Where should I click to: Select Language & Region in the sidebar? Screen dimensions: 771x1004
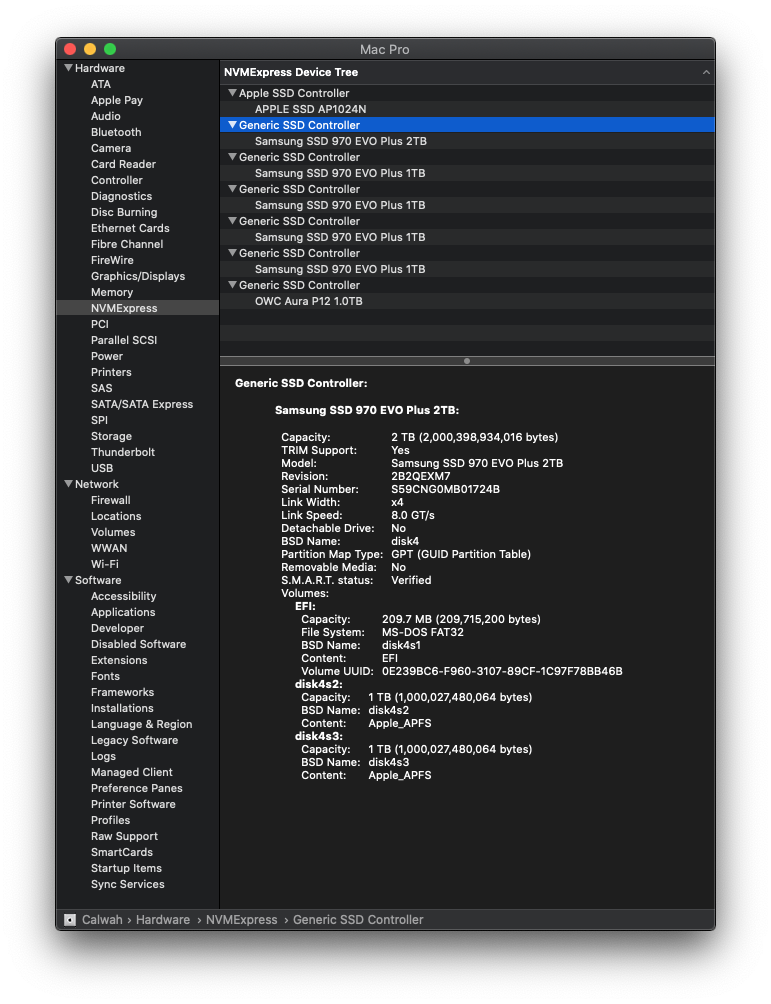(x=142, y=724)
